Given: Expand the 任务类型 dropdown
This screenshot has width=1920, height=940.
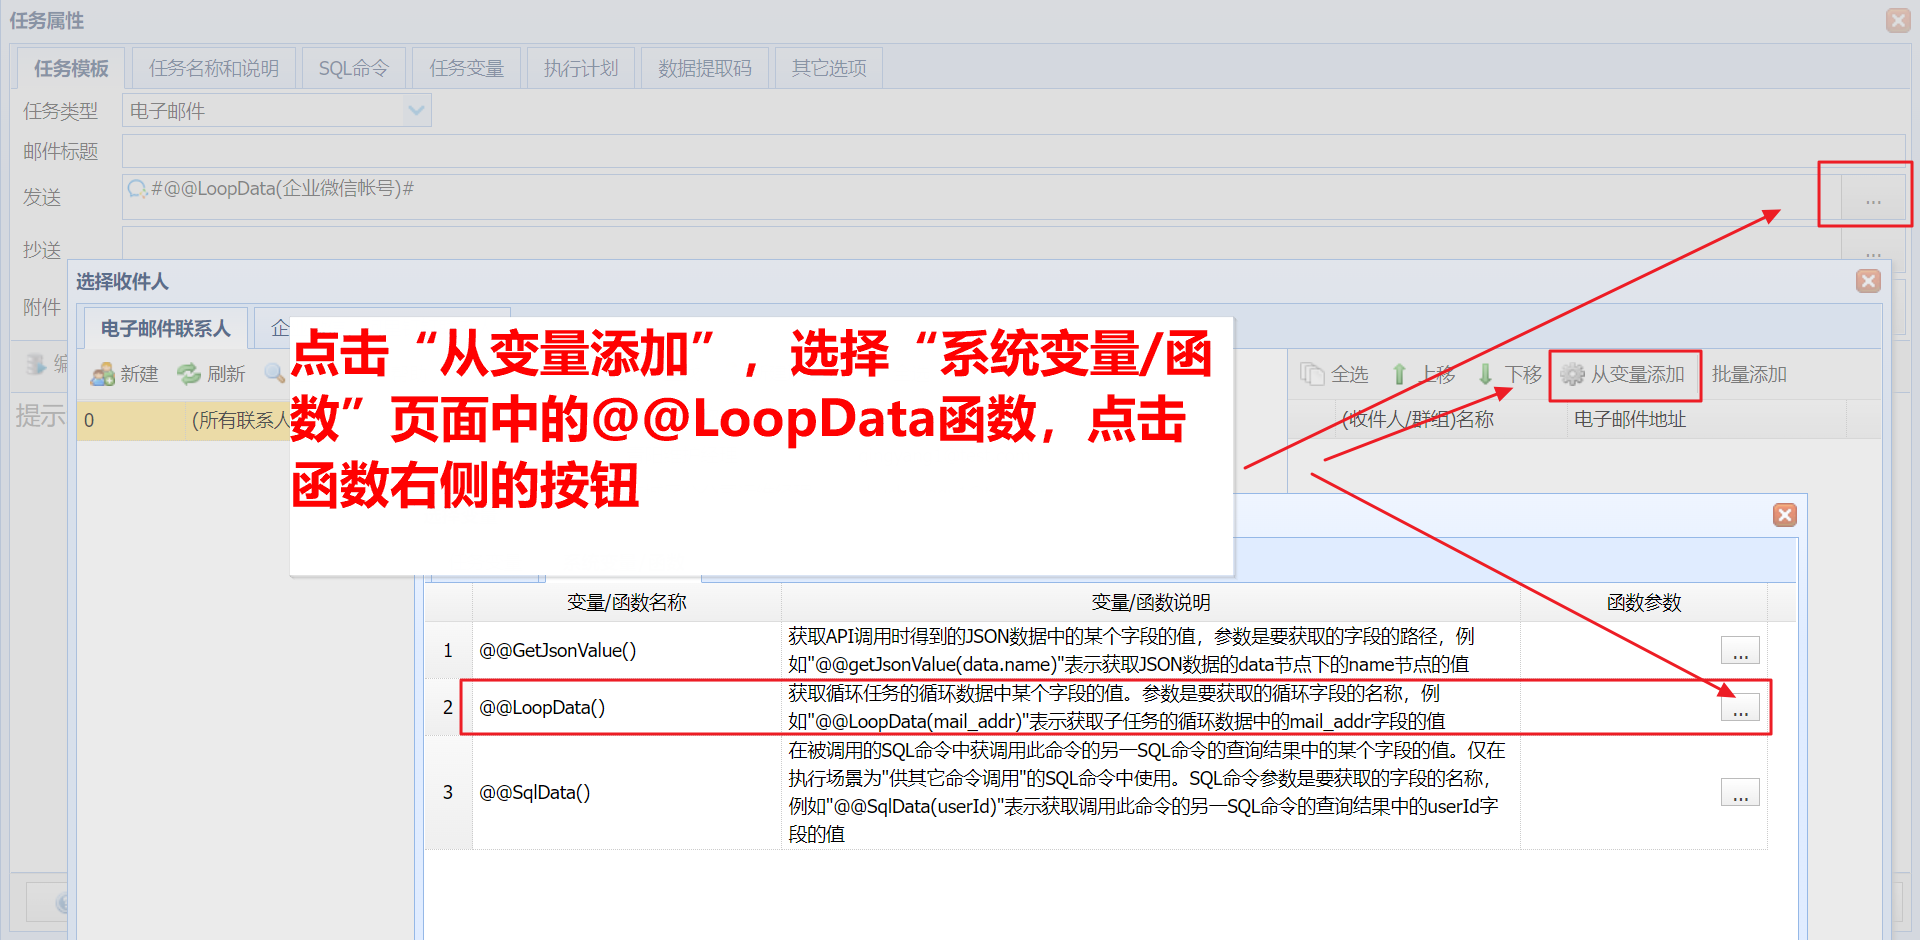Looking at the screenshot, I should tap(417, 111).
